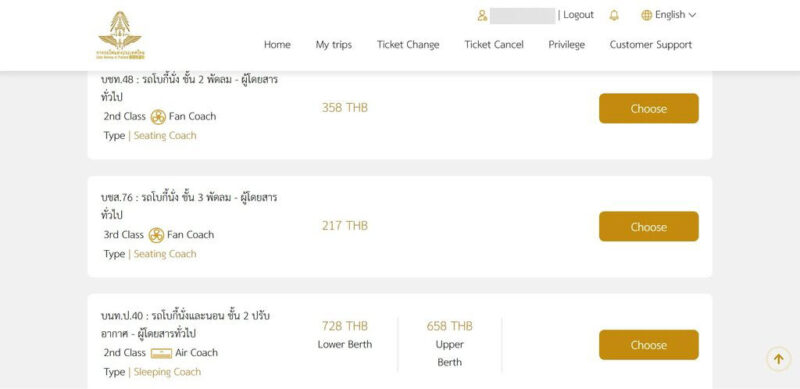Click the fan icon for 3rd Class
Viewport: 800px width, 389px height.
point(156,235)
